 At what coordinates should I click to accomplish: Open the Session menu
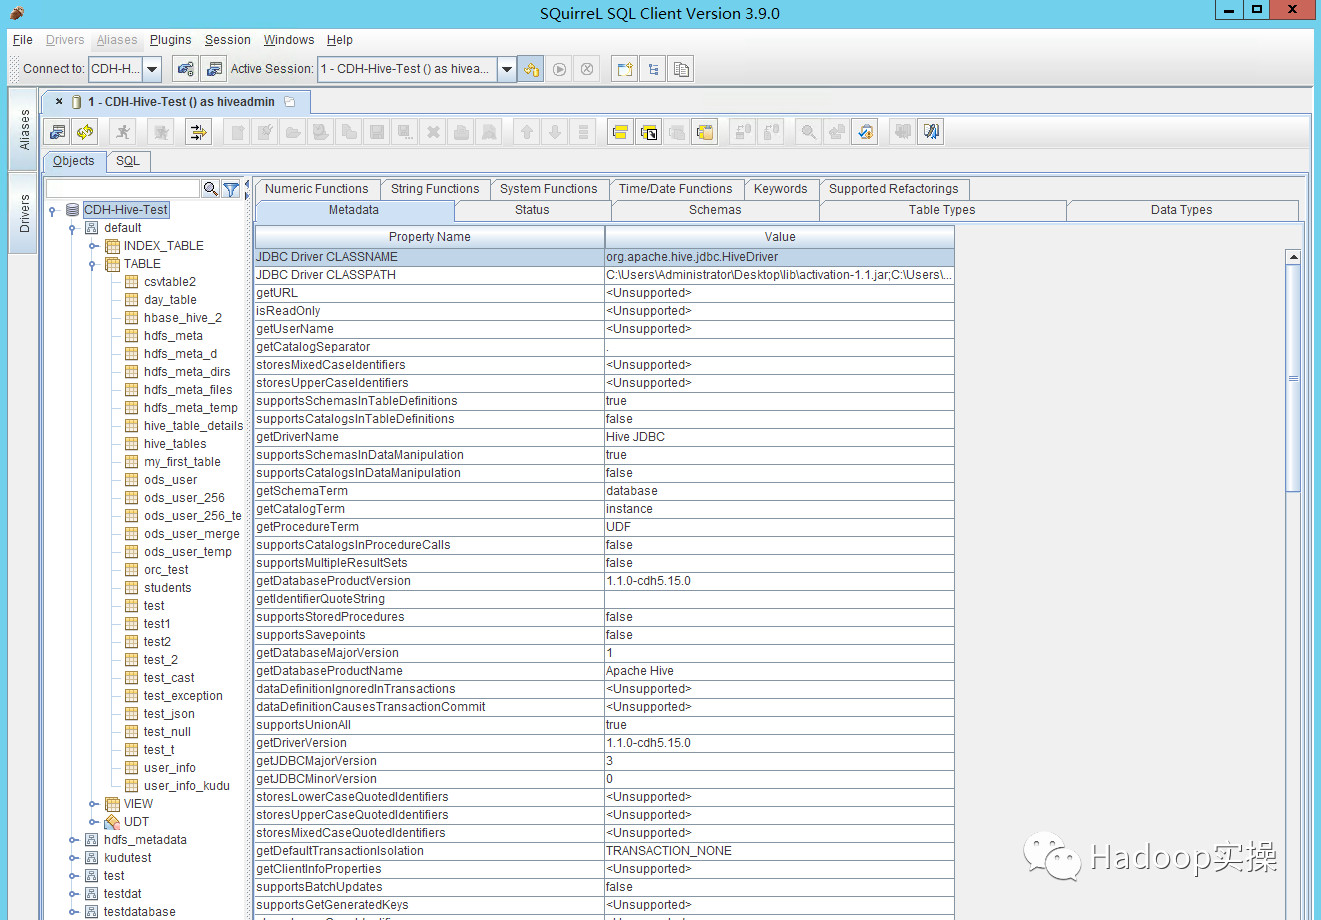(x=228, y=40)
